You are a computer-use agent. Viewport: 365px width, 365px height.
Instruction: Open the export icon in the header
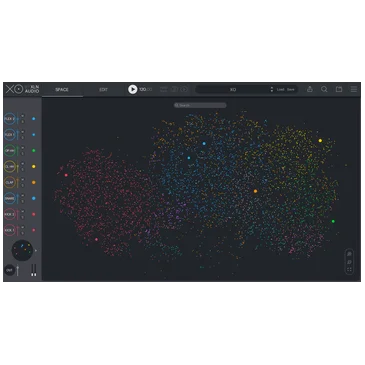(x=310, y=89)
